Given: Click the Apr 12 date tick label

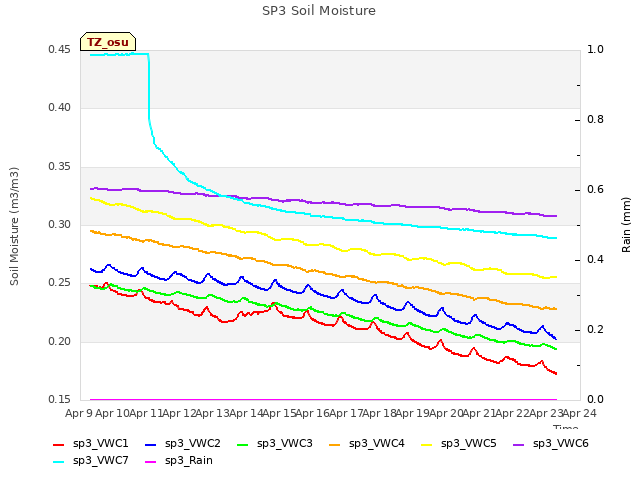Looking at the screenshot, I should tap(179, 413).
